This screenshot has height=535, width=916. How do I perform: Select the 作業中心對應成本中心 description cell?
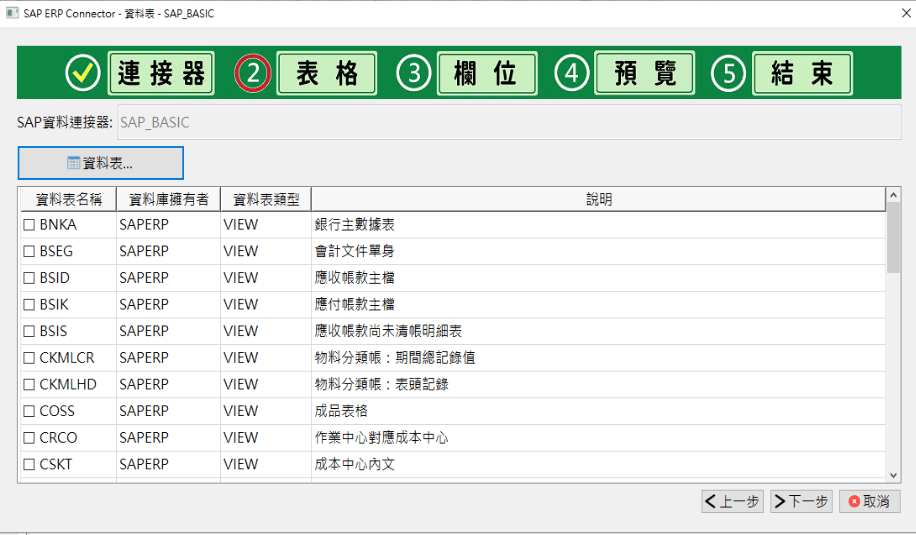pyautogui.click(x=598, y=437)
